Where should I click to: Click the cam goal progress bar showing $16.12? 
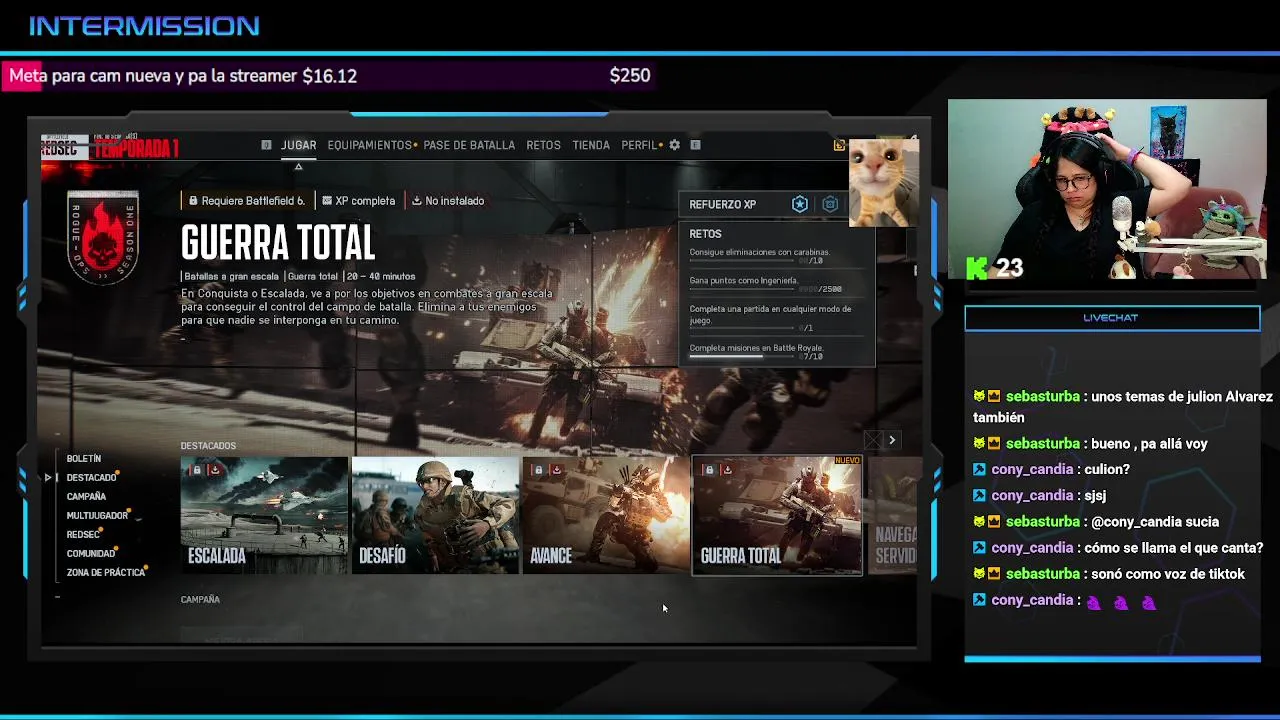click(x=329, y=76)
